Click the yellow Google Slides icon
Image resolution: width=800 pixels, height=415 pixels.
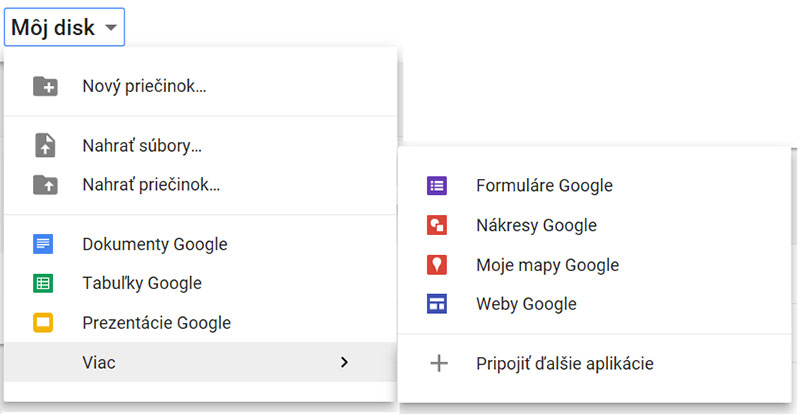tap(43, 323)
